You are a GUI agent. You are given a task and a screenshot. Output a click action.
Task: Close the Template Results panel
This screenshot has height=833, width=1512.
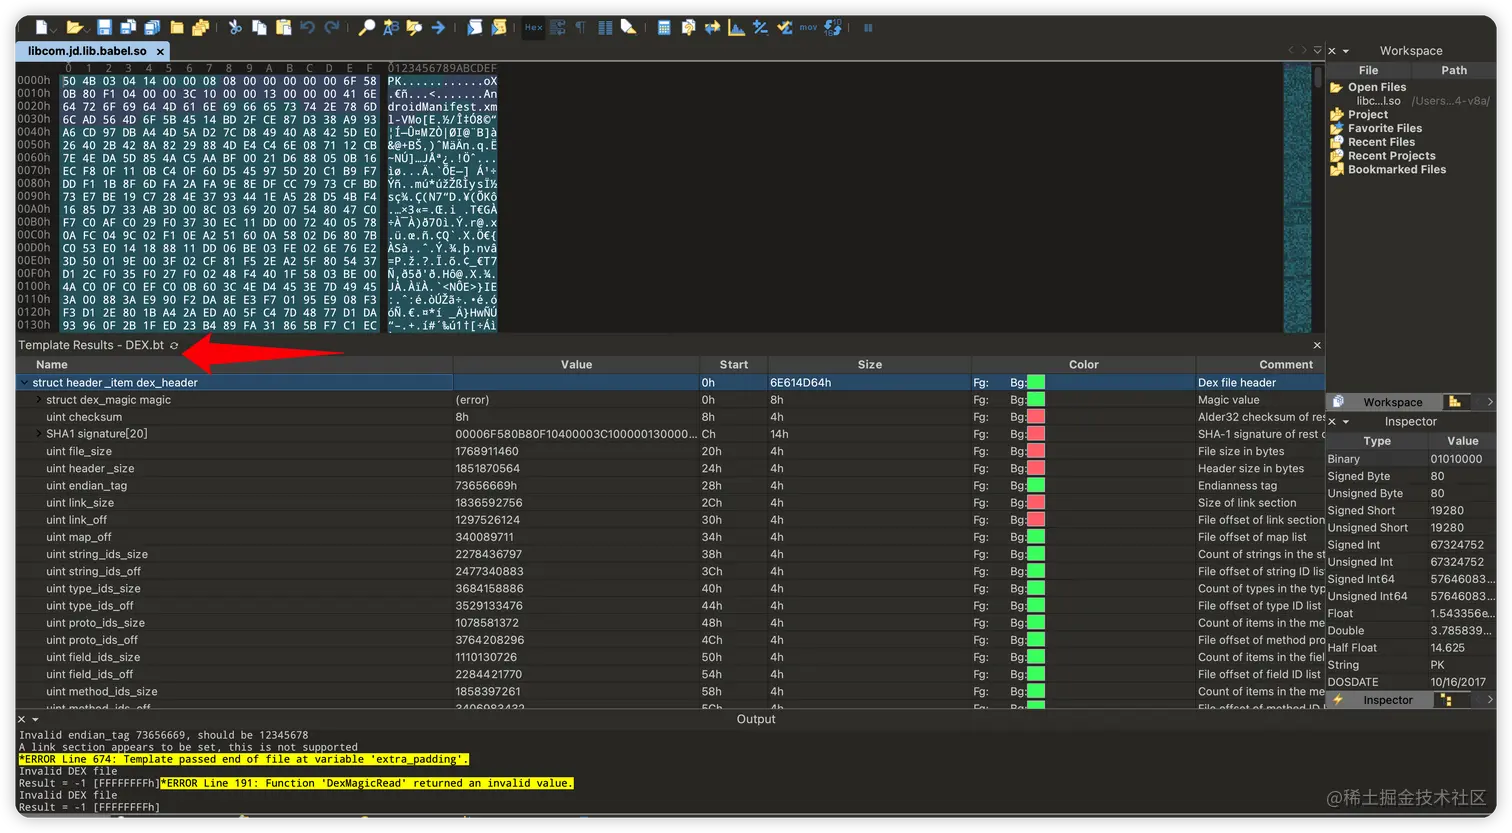pos(1317,346)
